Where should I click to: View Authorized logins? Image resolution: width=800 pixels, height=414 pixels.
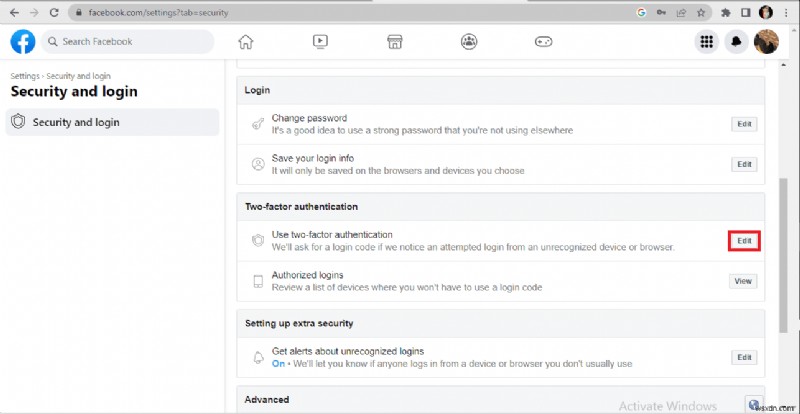click(743, 281)
